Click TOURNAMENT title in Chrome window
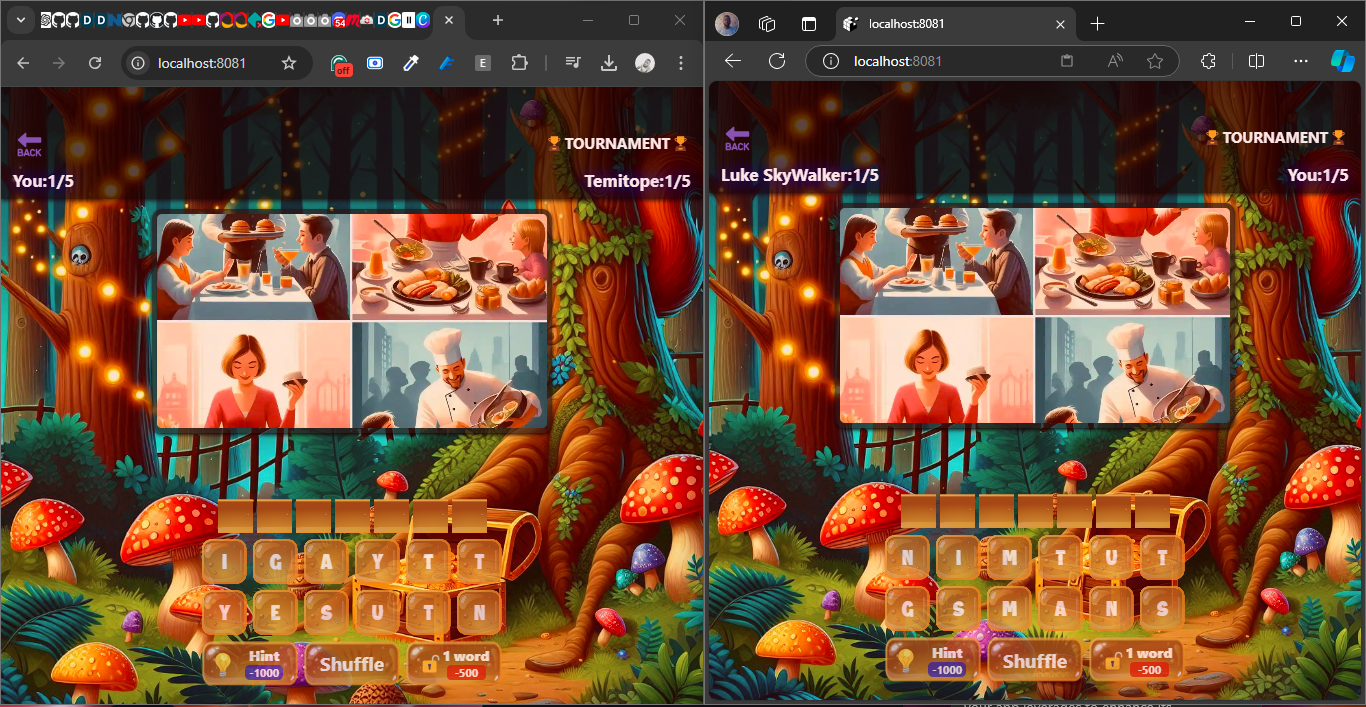 pyautogui.click(x=617, y=144)
